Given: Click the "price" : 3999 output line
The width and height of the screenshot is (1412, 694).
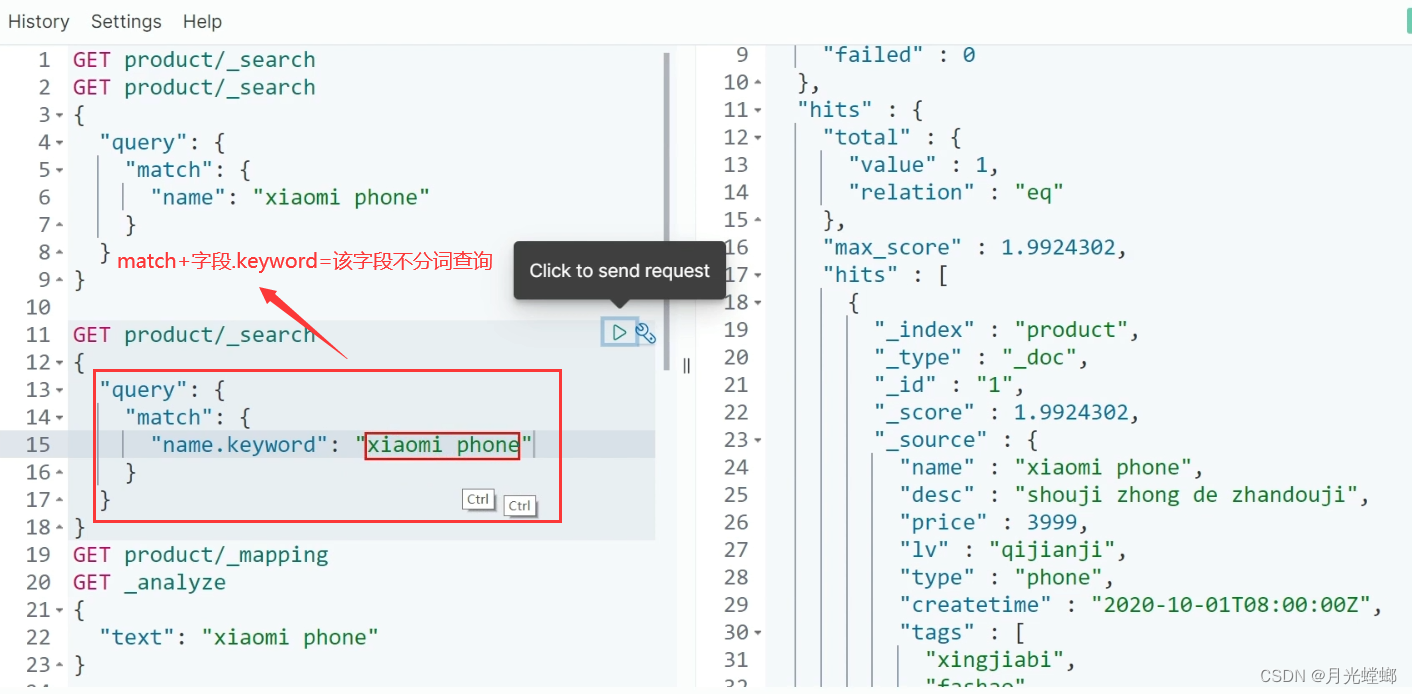Looking at the screenshot, I should coord(994,522).
